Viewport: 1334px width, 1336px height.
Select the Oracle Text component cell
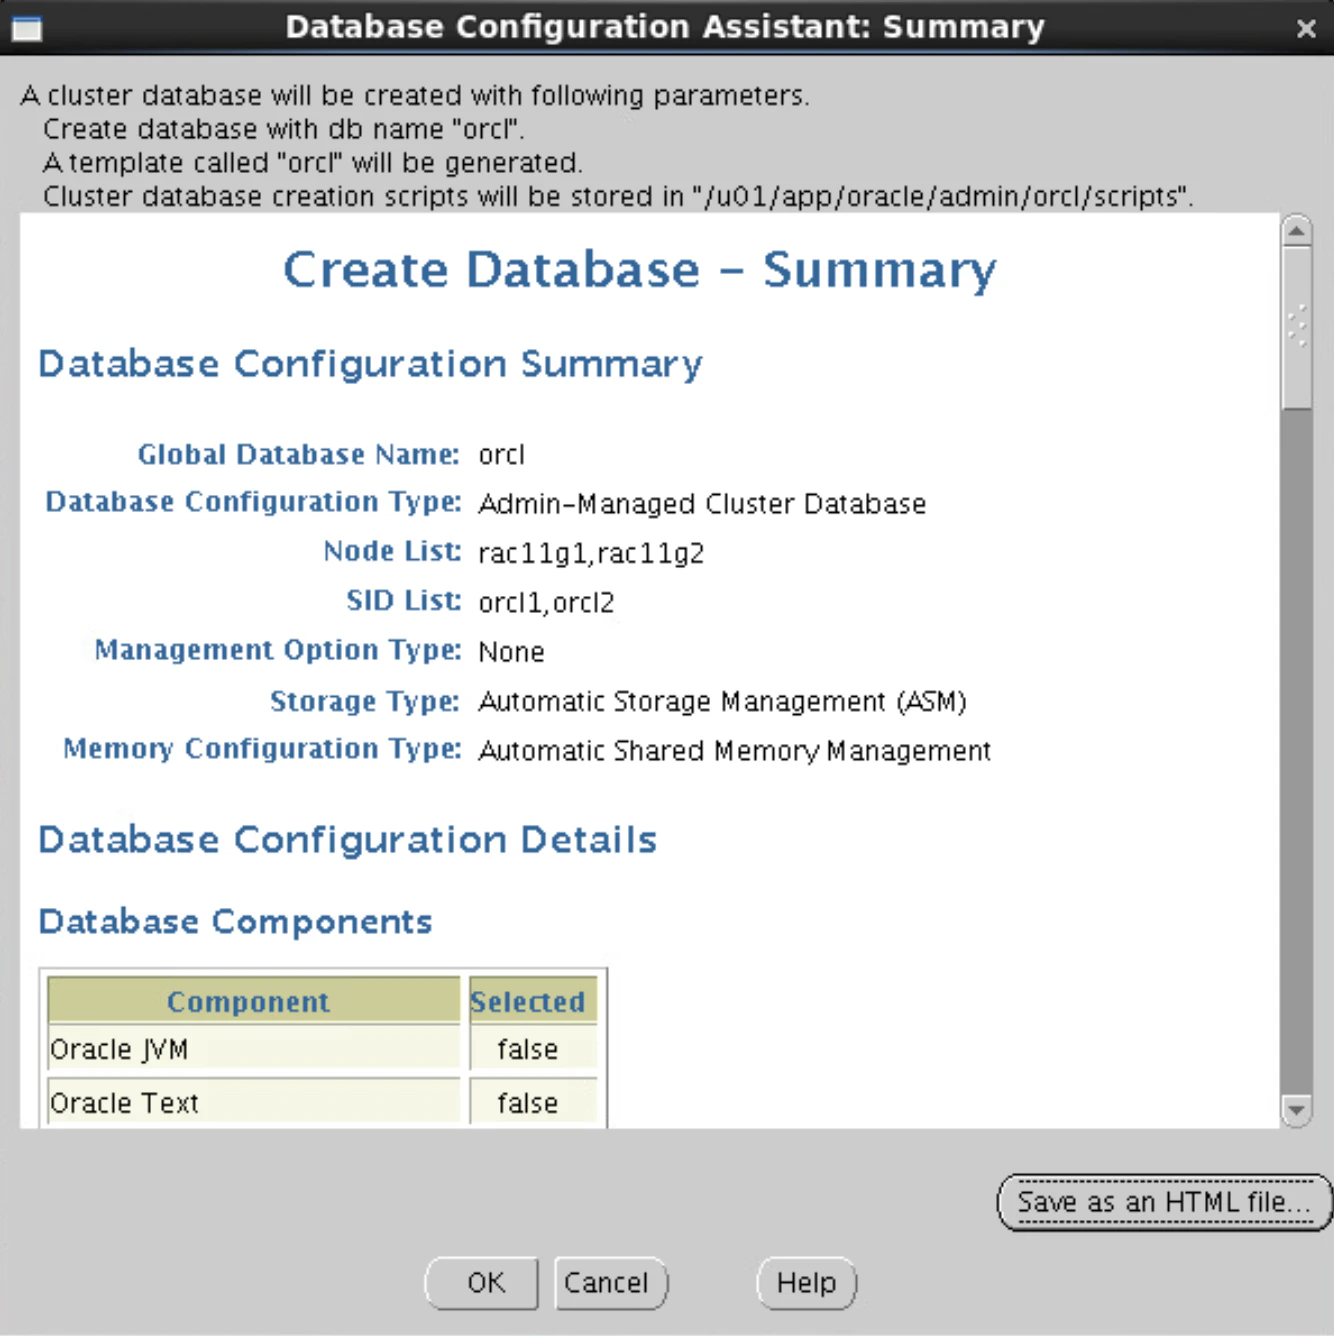pyautogui.click(x=254, y=1102)
